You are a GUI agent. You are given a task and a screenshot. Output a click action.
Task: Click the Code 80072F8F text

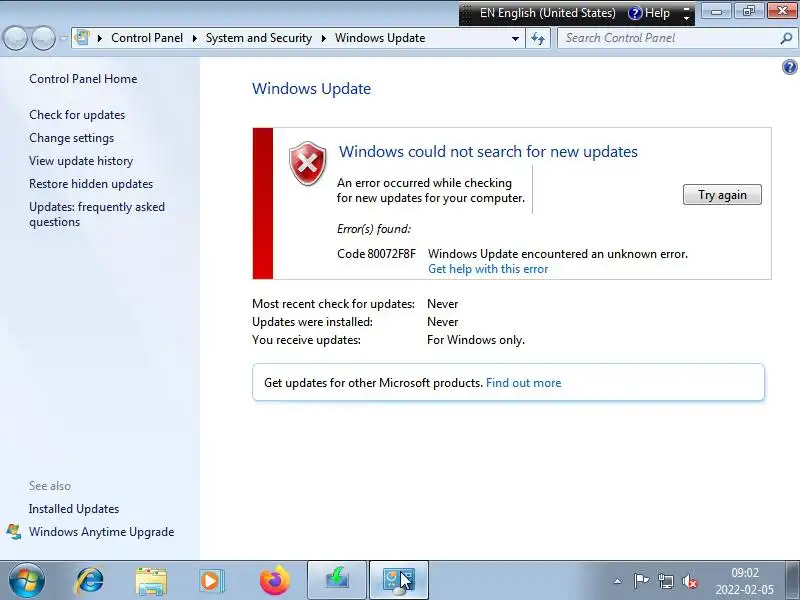click(377, 254)
